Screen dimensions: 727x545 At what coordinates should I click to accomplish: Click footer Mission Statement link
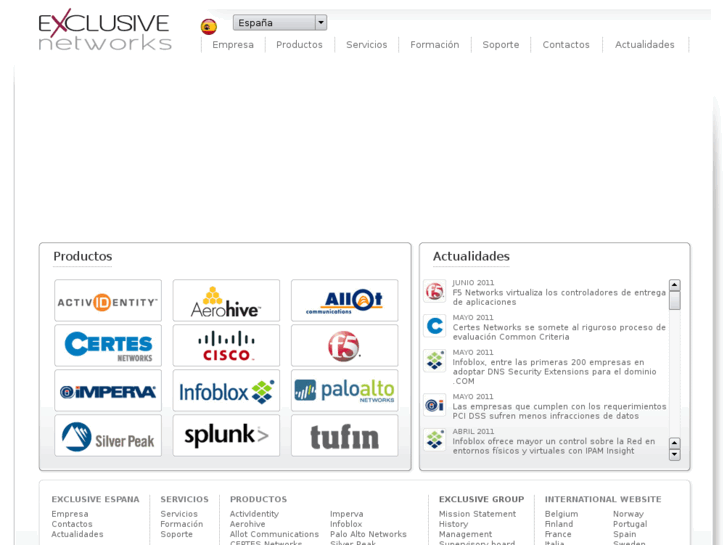[x=478, y=514]
